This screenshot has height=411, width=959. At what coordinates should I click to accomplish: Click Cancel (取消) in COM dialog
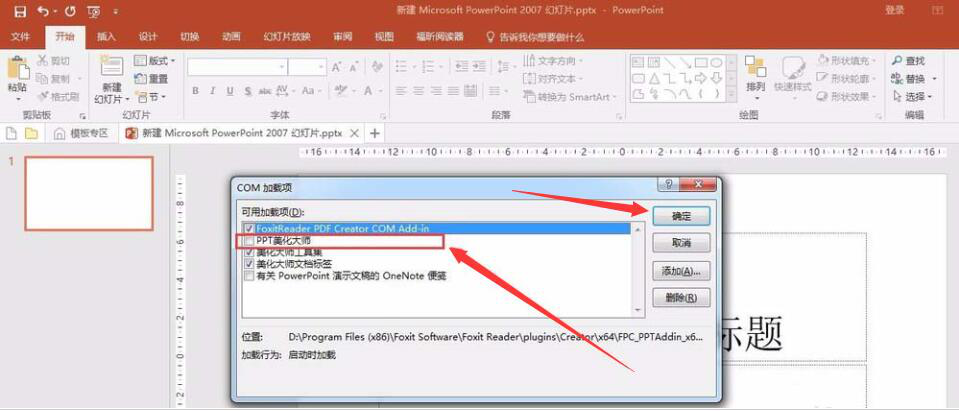pos(681,243)
